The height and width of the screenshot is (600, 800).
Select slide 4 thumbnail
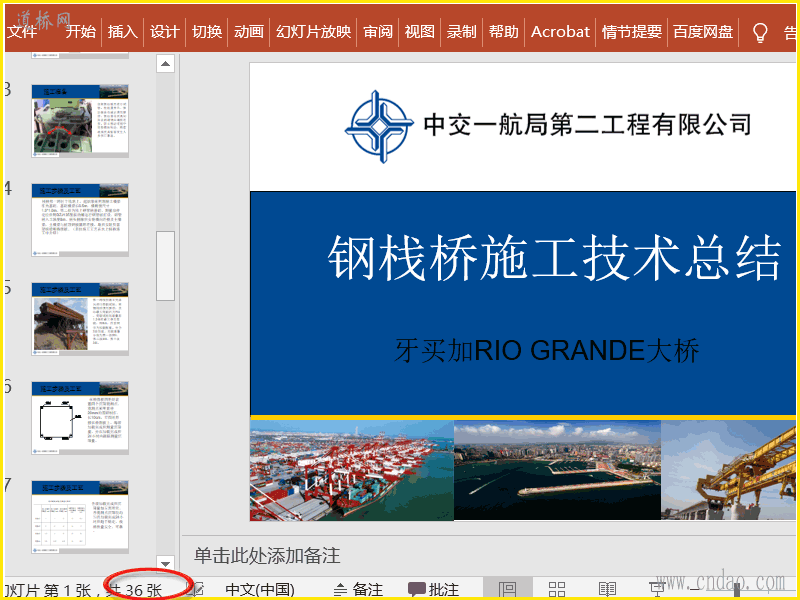(80, 220)
